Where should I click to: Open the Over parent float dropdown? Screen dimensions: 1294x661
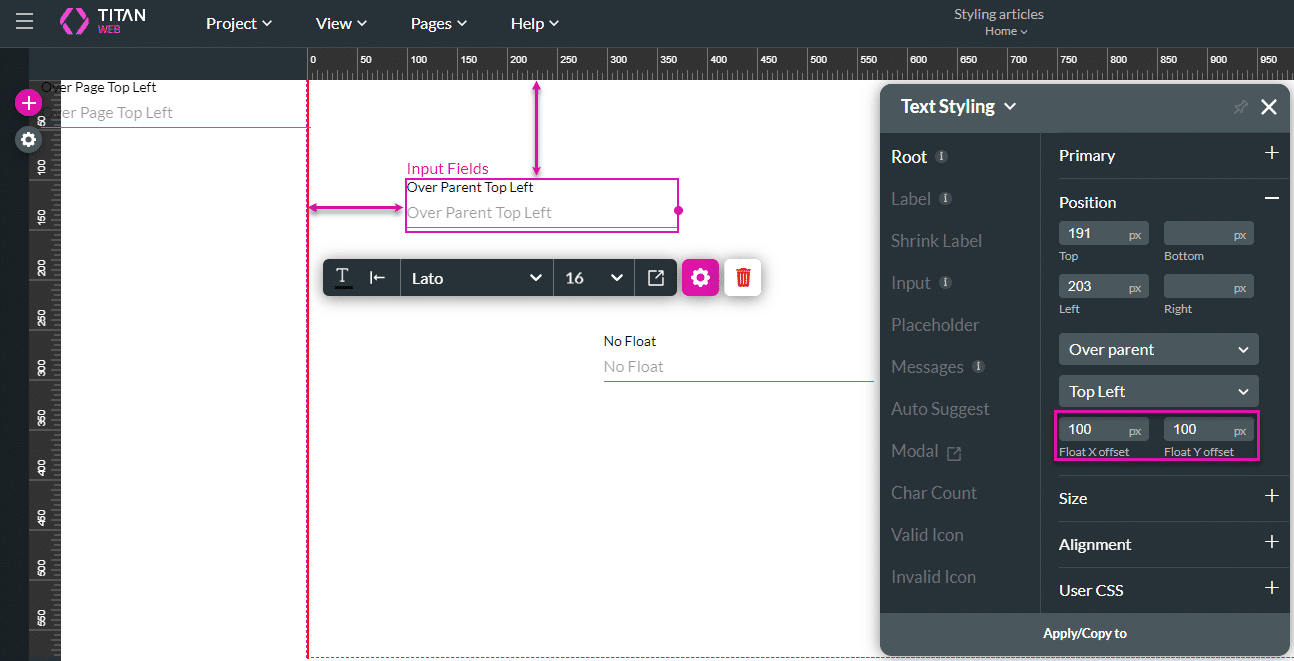[x=1158, y=349]
